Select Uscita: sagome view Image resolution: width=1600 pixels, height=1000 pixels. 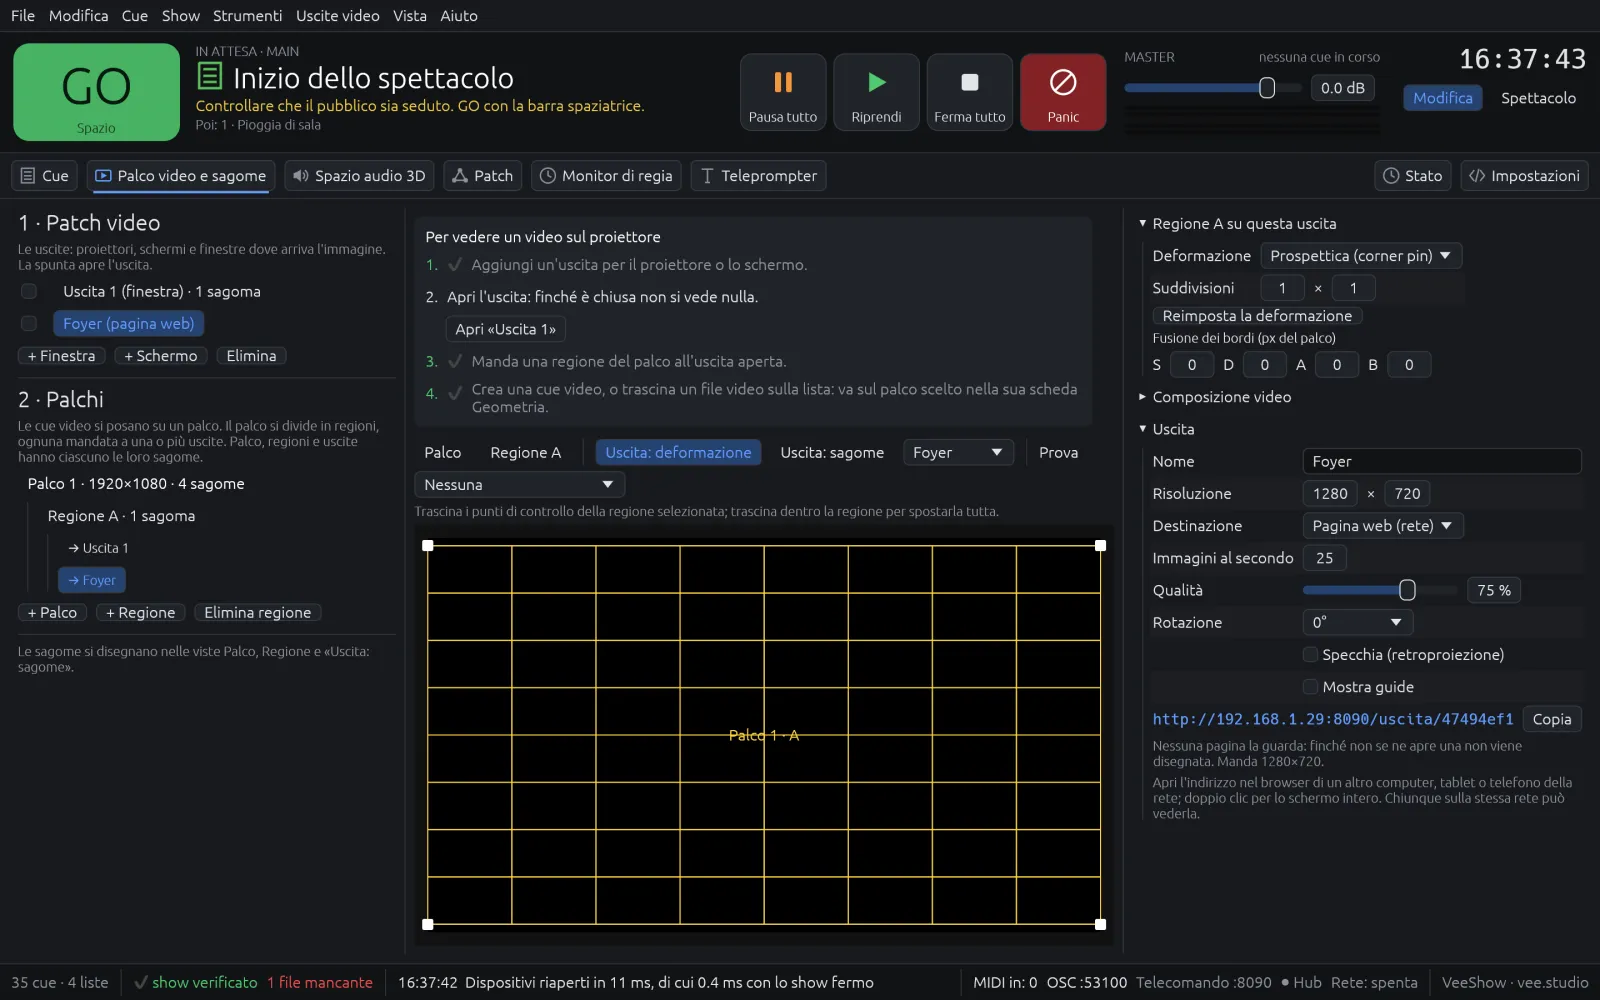click(832, 453)
